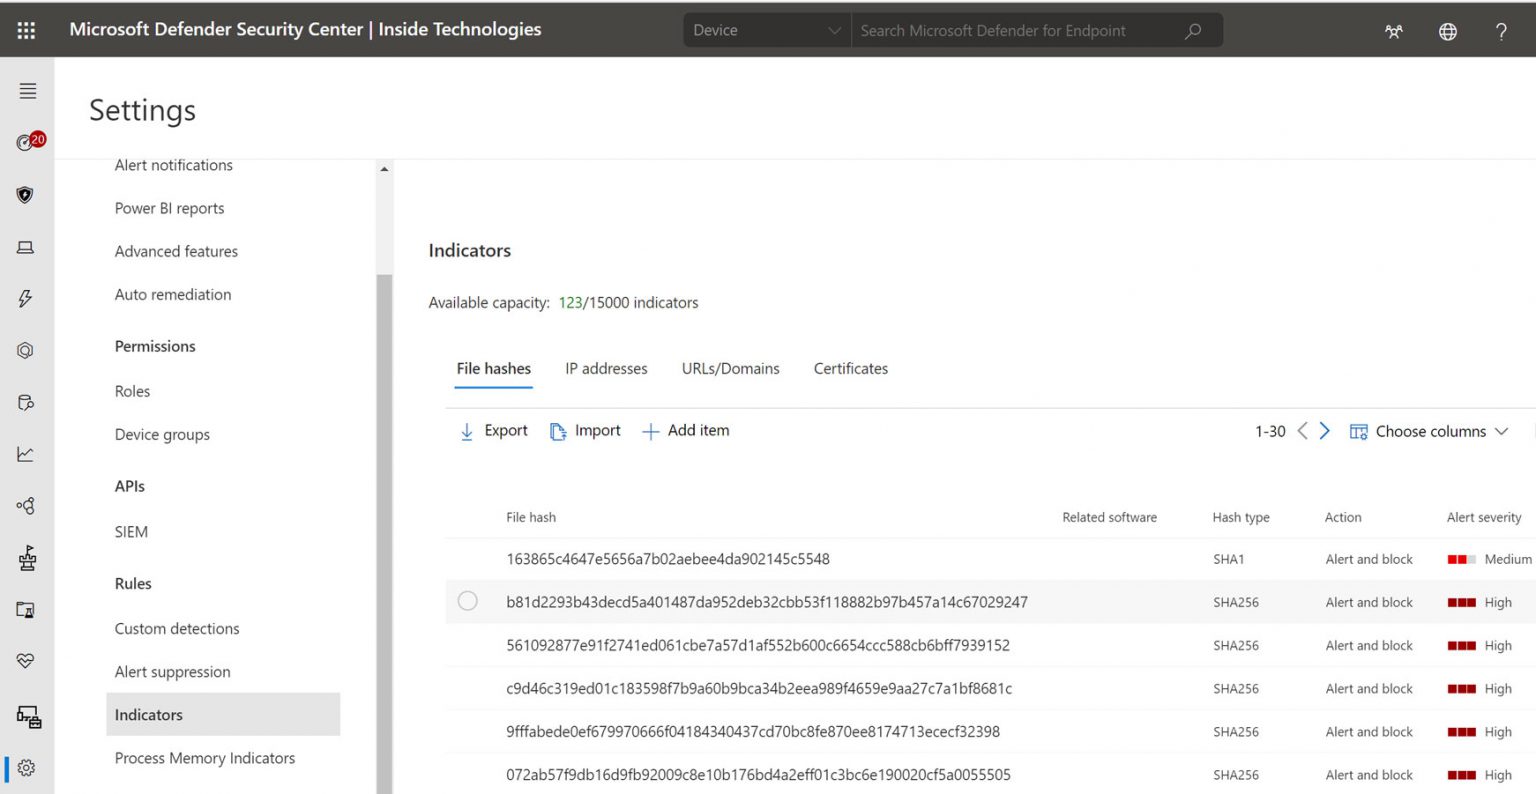Image resolution: width=1536 pixels, height=794 pixels.
Task: Open the dashboard icon with red 20 badge
Action: click(x=26, y=140)
